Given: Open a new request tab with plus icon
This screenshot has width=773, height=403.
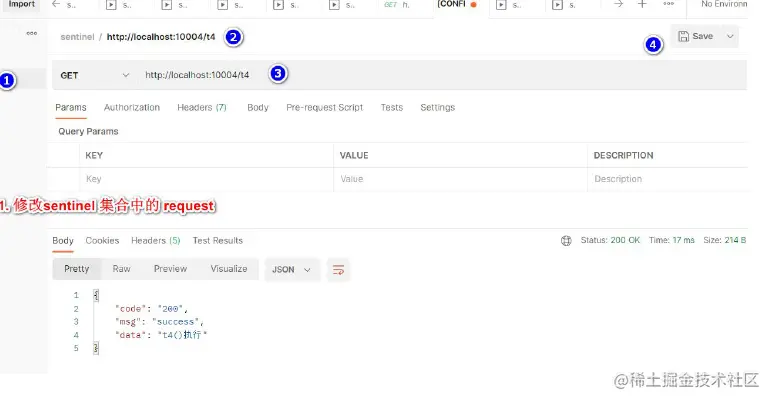Looking at the screenshot, I should [x=642, y=4].
